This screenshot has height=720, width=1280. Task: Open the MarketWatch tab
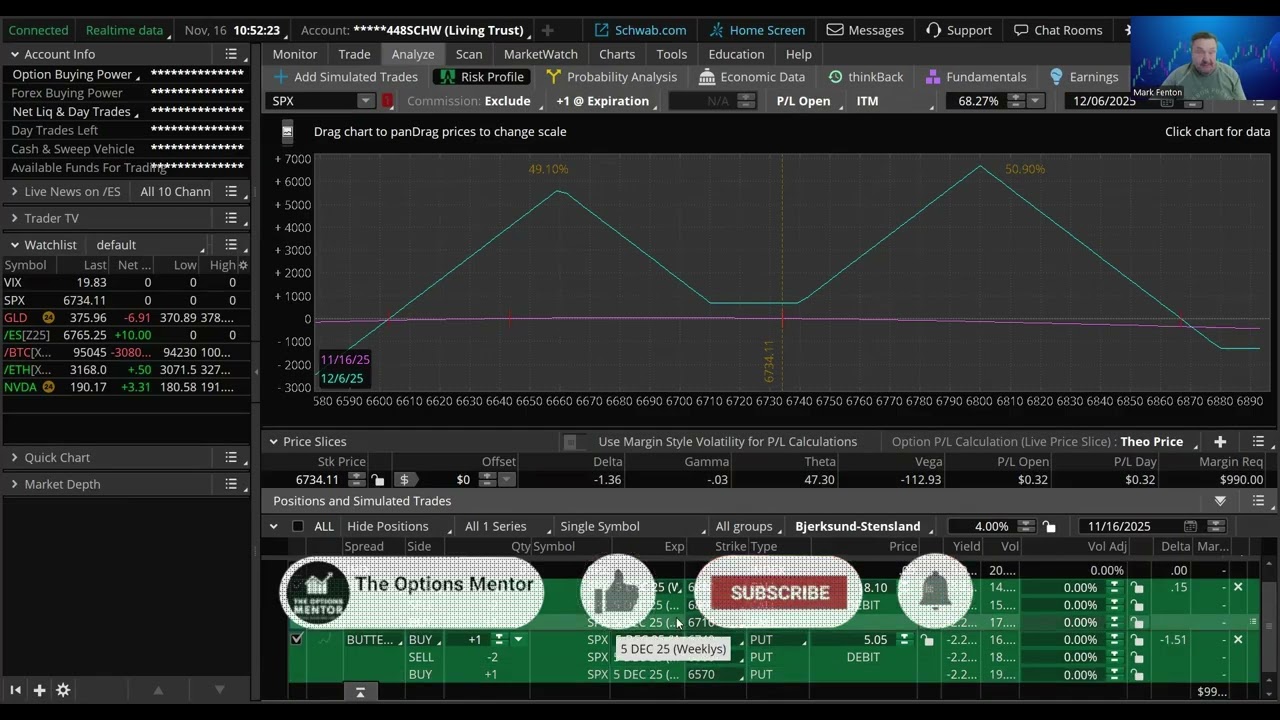pos(541,54)
